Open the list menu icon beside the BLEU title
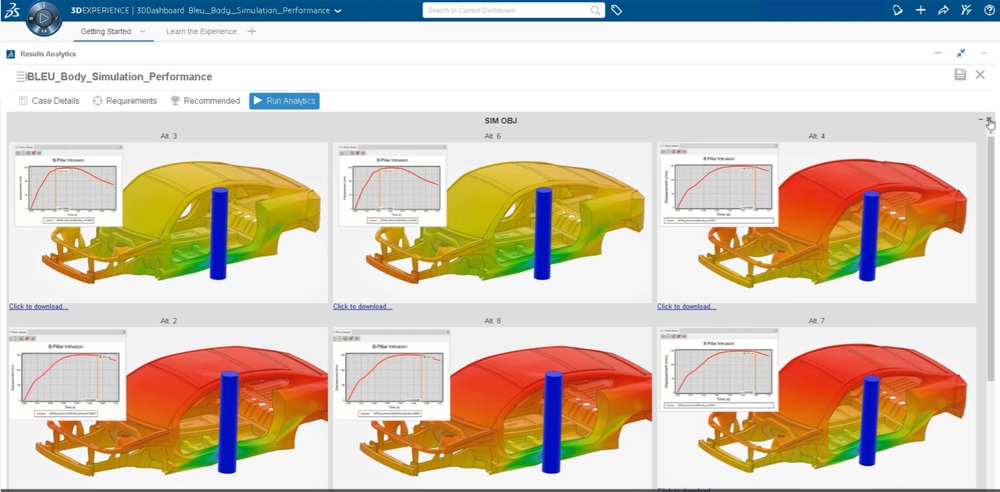1000x492 pixels. (21, 77)
